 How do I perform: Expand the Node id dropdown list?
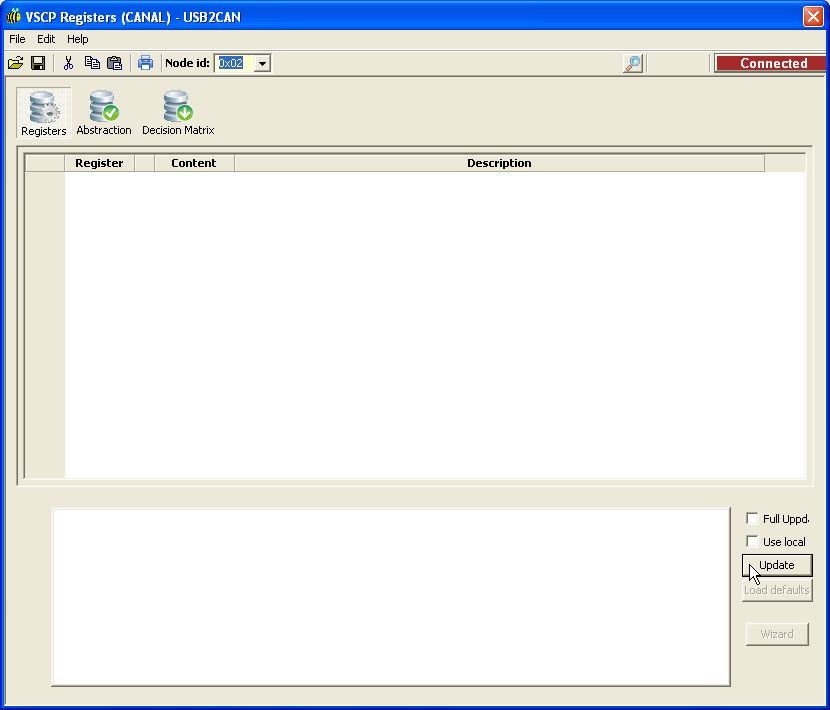click(262, 63)
